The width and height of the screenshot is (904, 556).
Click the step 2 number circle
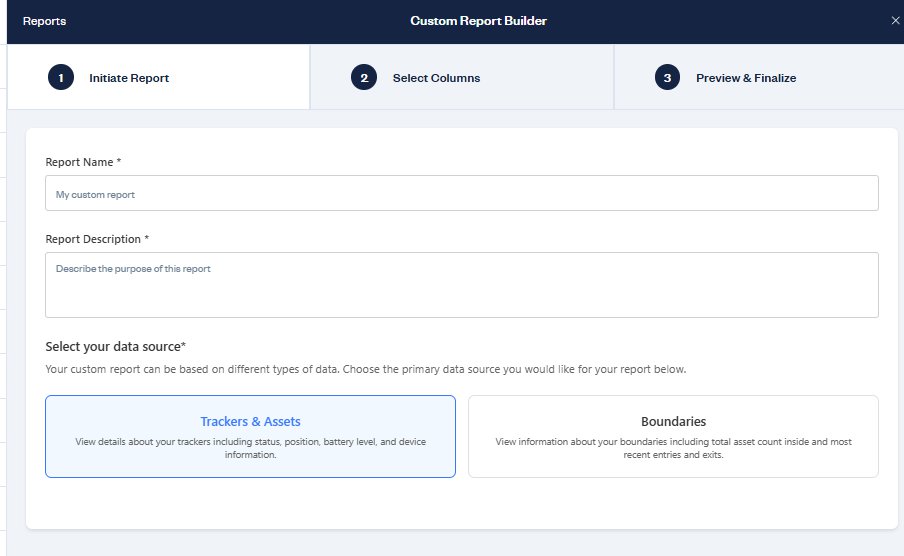click(364, 78)
